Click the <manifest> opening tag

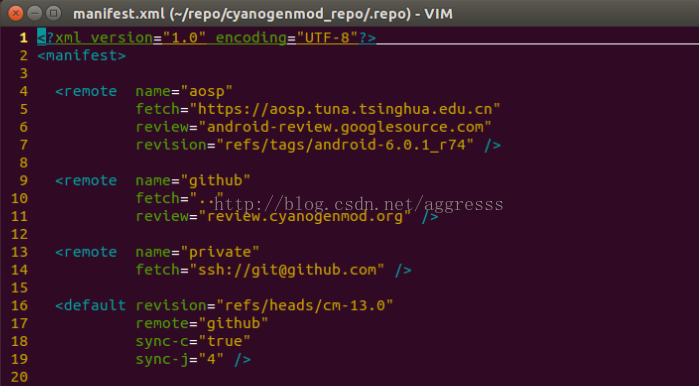tap(82, 56)
